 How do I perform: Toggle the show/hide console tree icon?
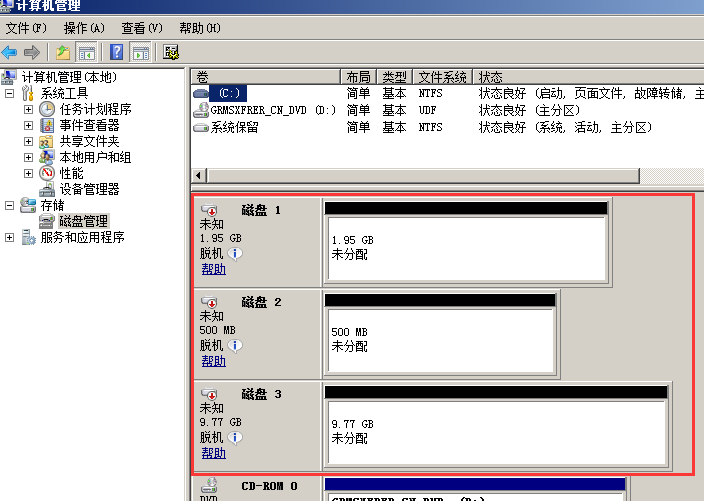pos(87,53)
